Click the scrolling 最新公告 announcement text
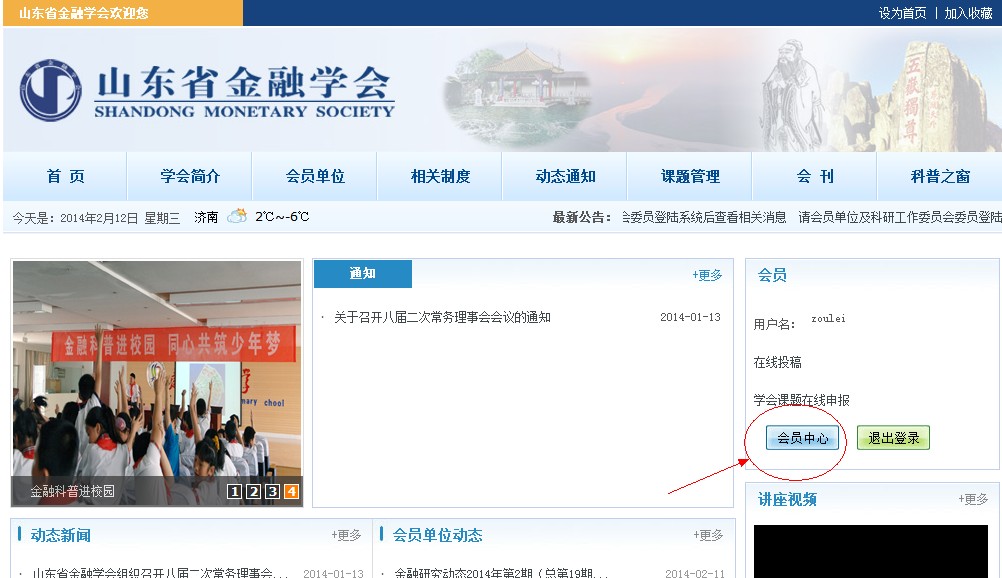Viewport: 1002px width, 578px height. pos(812,217)
